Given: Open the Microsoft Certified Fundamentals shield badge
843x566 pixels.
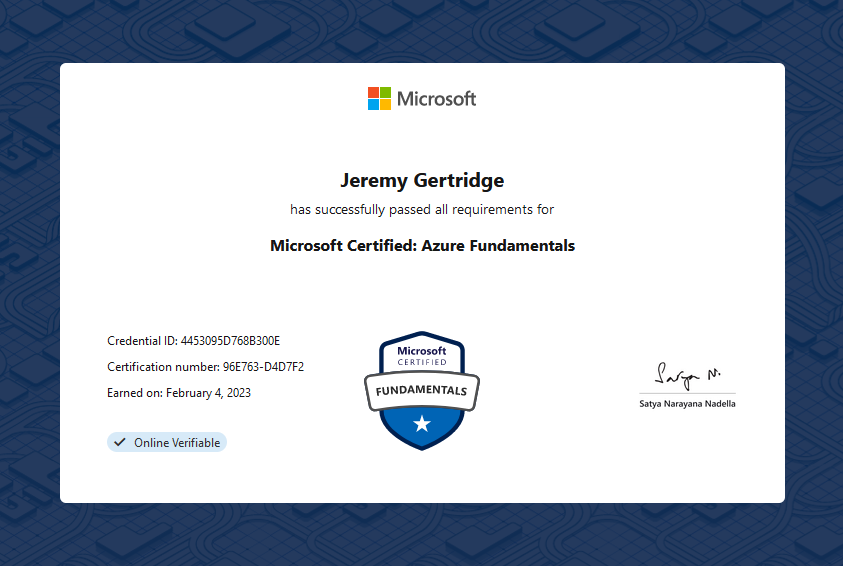Looking at the screenshot, I should 422,391.
